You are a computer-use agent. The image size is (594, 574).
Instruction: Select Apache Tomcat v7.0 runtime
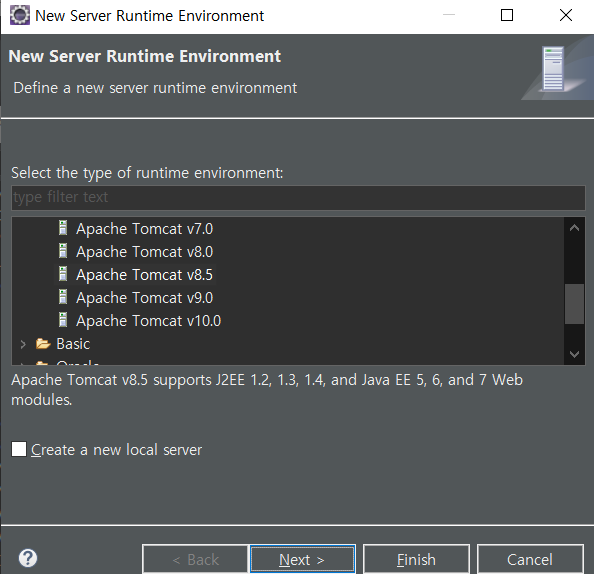[144, 229]
